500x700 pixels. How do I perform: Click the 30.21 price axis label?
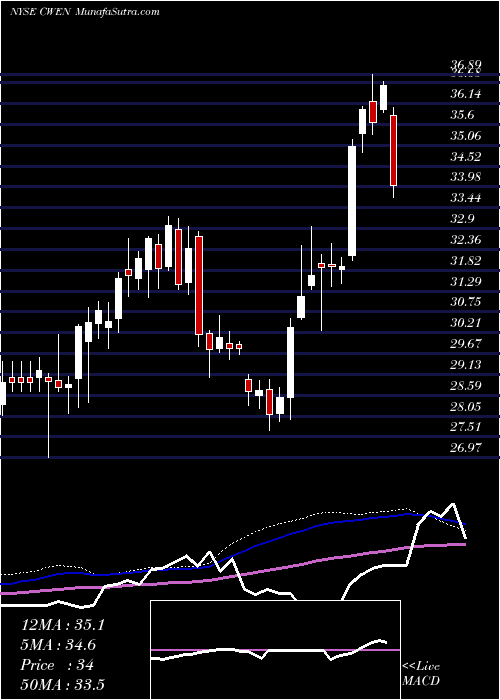pyautogui.click(x=466, y=322)
